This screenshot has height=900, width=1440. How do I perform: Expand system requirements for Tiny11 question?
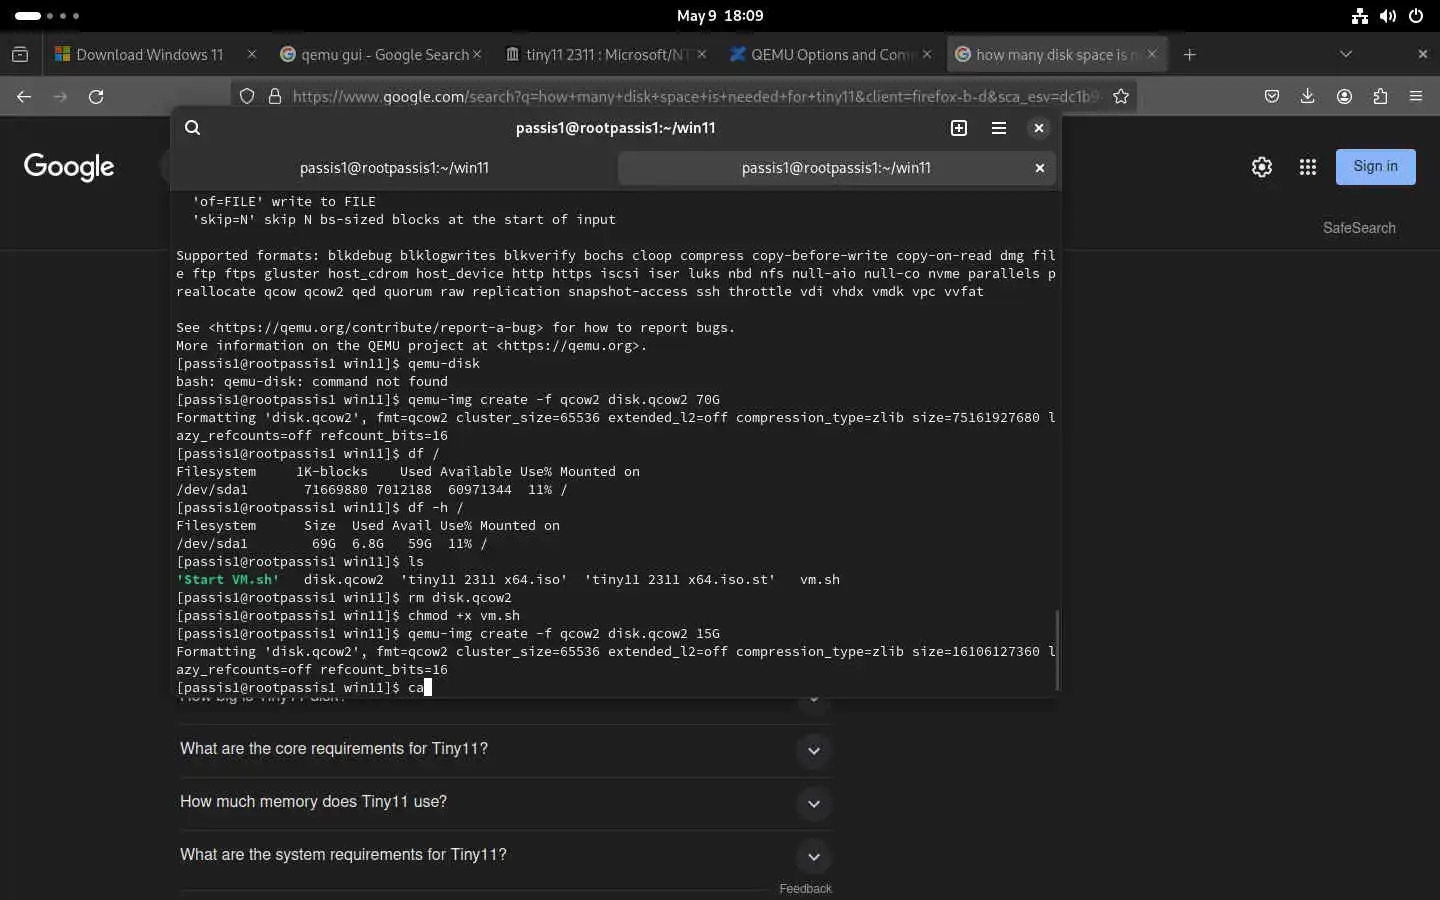pos(505,856)
